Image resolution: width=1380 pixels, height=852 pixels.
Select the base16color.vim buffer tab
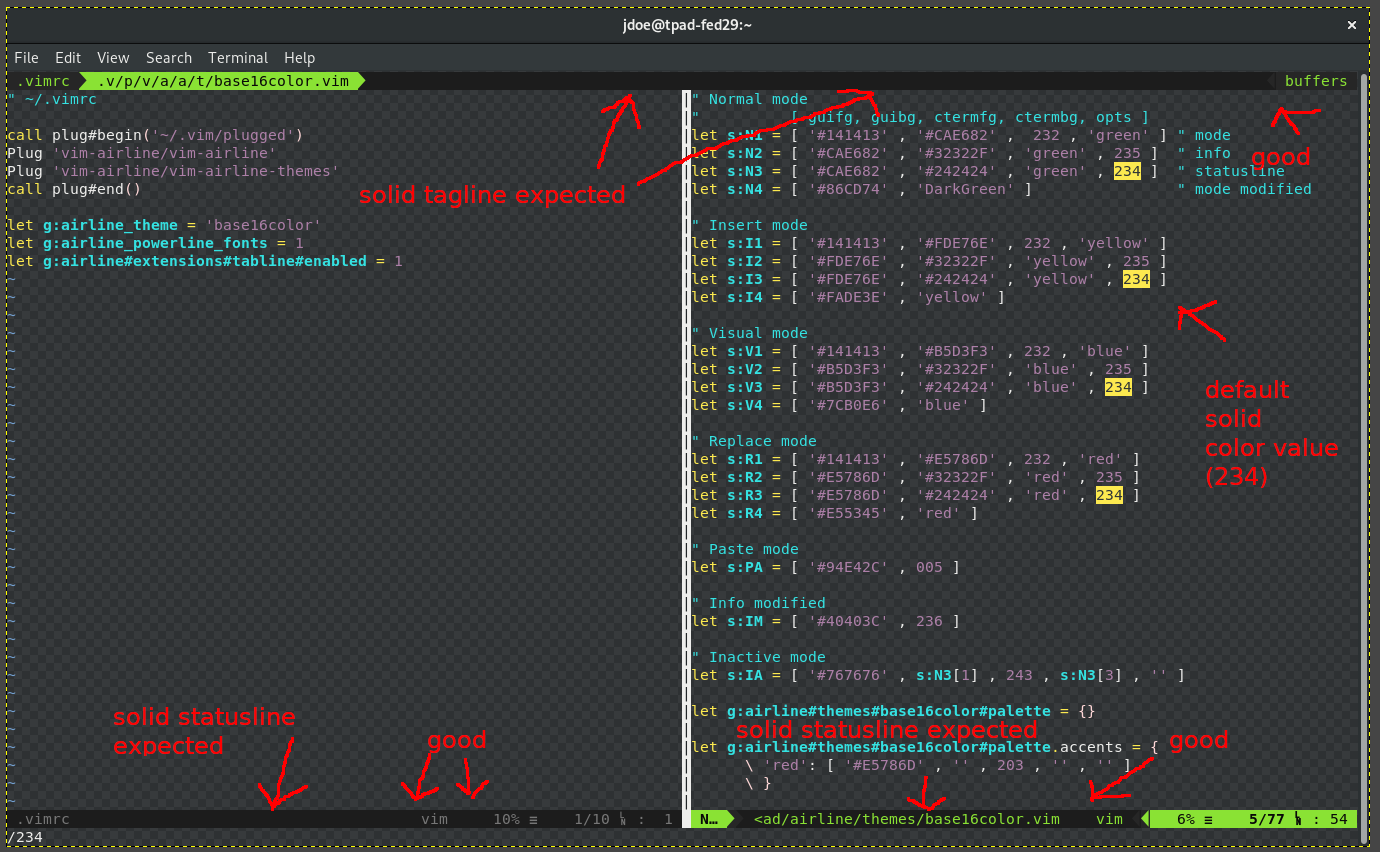222,81
